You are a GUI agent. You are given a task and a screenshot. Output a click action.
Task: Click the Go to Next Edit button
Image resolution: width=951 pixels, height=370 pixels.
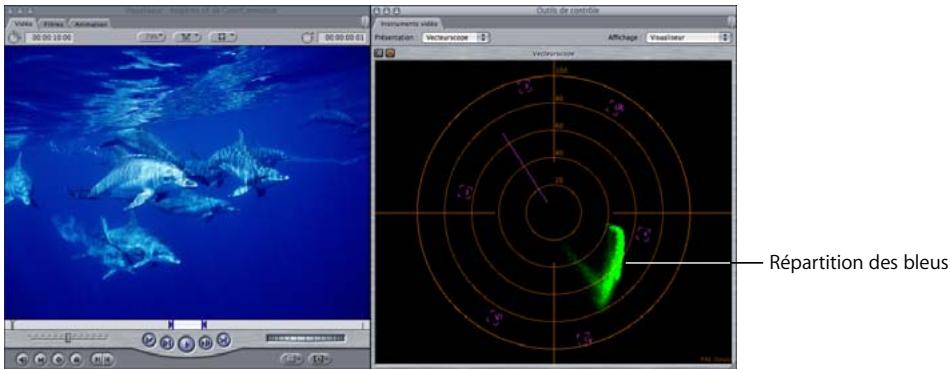click(224, 340)
